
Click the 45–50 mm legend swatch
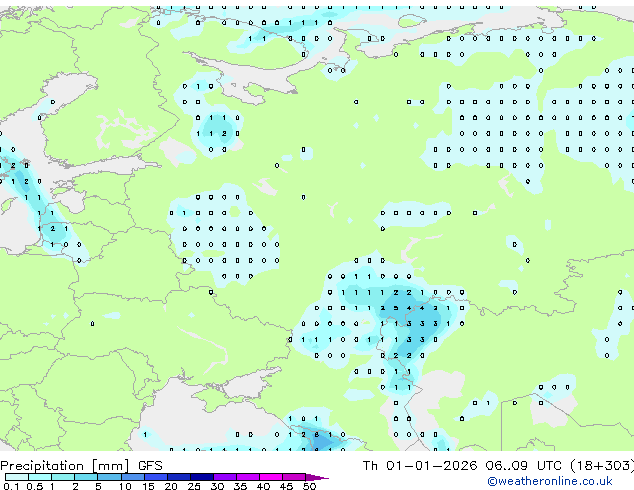tap(294, 477)
